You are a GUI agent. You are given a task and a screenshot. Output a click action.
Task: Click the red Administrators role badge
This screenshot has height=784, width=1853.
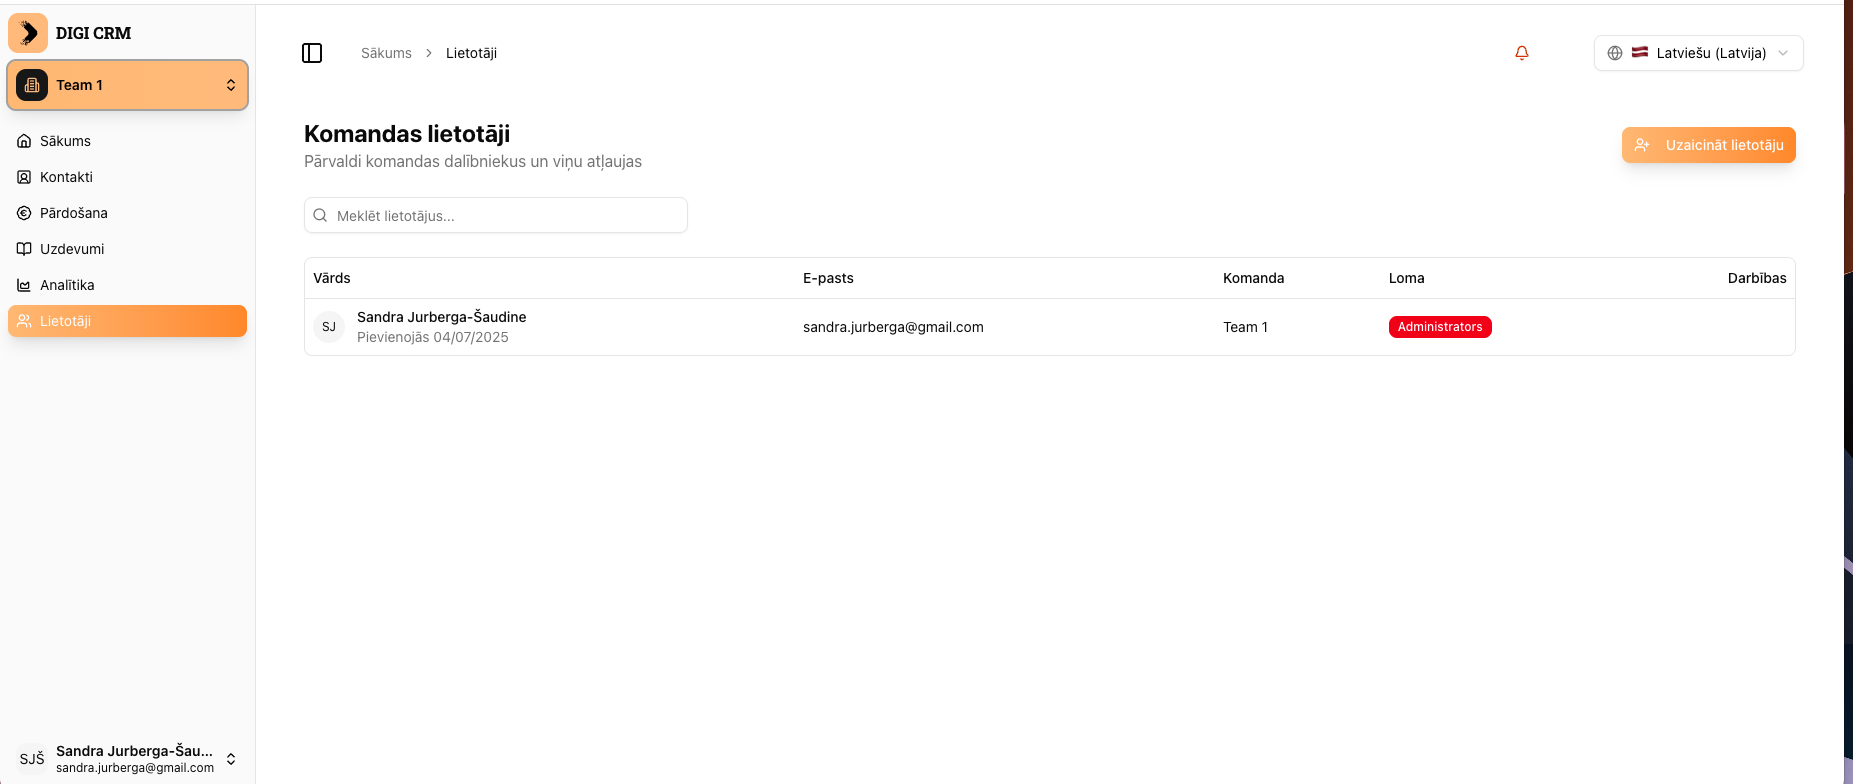(1439, 327)
